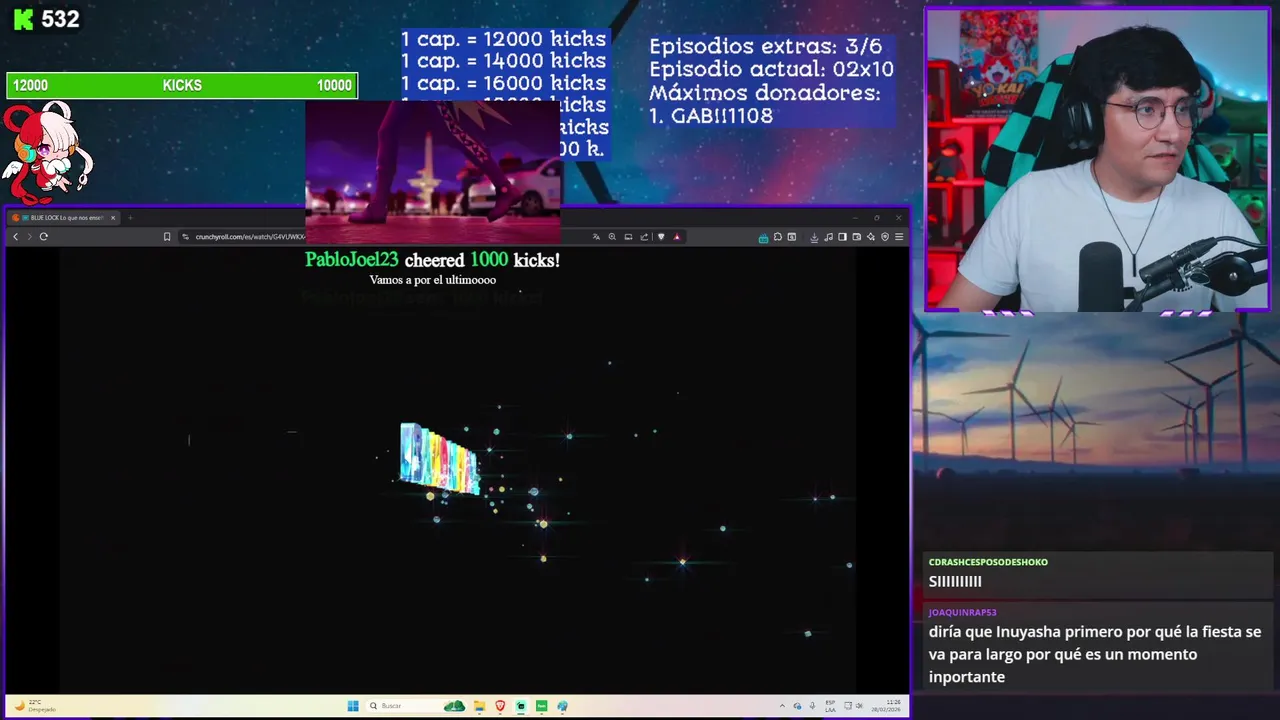The height and width of the screenshot is (720, 1280).
Task: Open the browser hamburger menu
Action: 899,237
